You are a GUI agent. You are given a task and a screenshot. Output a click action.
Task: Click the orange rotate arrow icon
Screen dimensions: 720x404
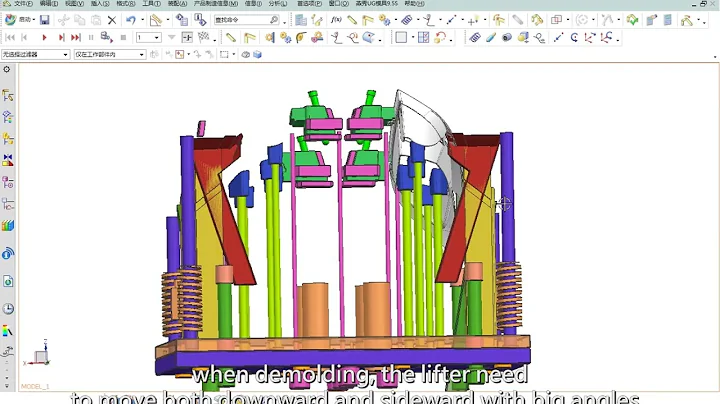pyautogui.click(x=440, y=38)
